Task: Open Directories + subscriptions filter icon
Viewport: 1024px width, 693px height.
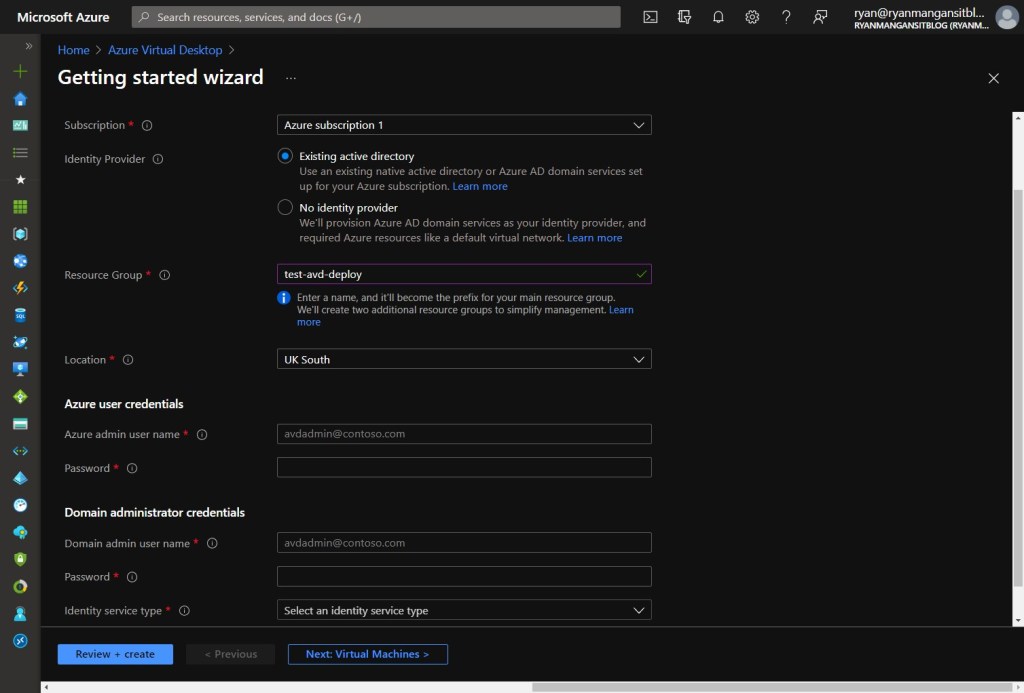Action: (684, 17)
